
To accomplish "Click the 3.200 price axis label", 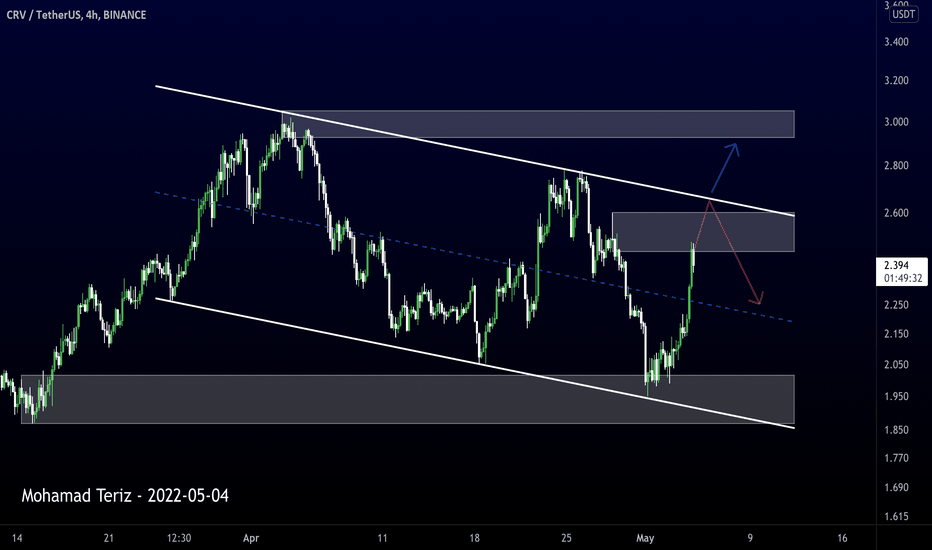I will pyautogui.click(x=896, y=81).
